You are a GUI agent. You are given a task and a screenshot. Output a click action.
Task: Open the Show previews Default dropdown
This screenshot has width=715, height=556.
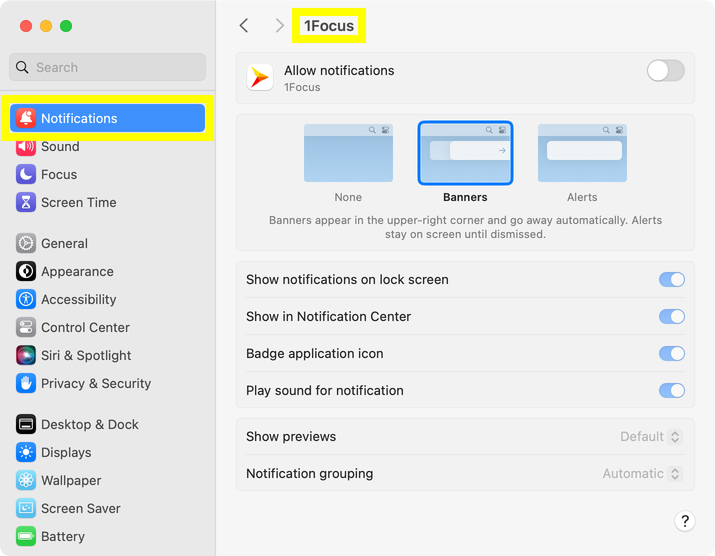coord(651,436)
